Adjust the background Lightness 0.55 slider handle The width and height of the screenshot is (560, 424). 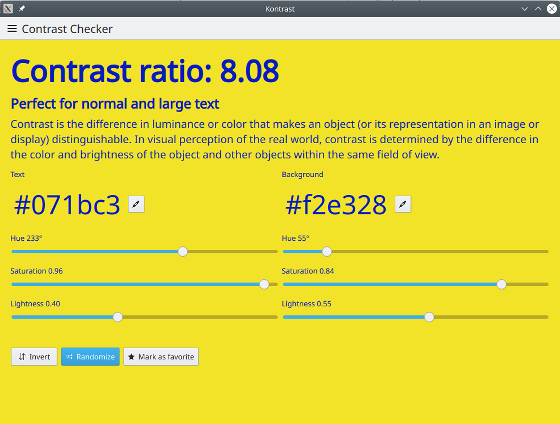tap(429, 317)
